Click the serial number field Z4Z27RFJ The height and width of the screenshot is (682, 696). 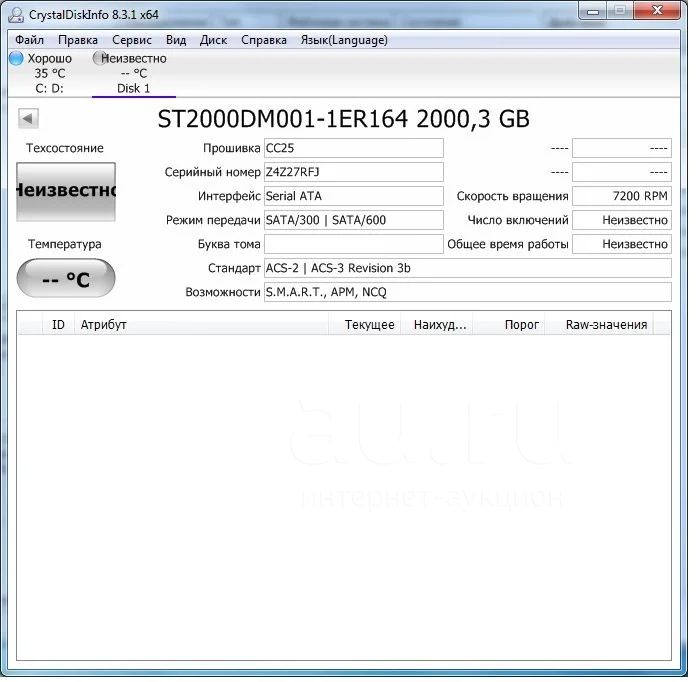[x=353, y=172]
